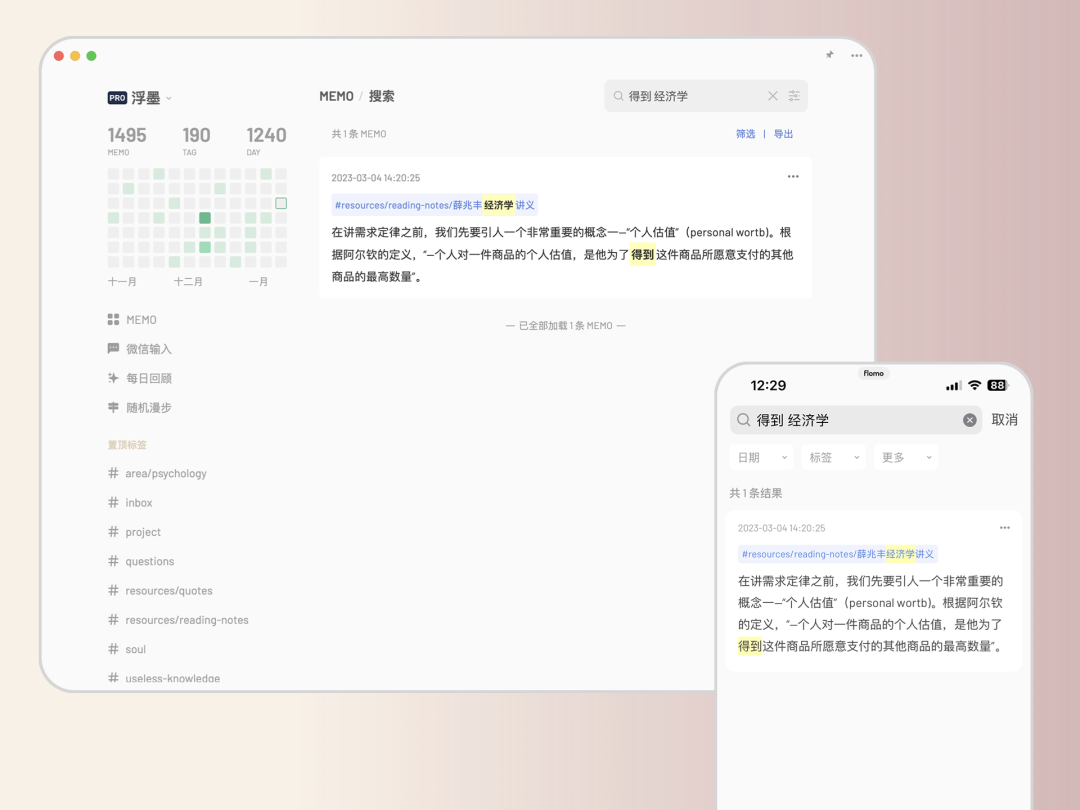Open the MEMO sidebar item
Viewport: 1080px width, 810px height.
(132, 320)
